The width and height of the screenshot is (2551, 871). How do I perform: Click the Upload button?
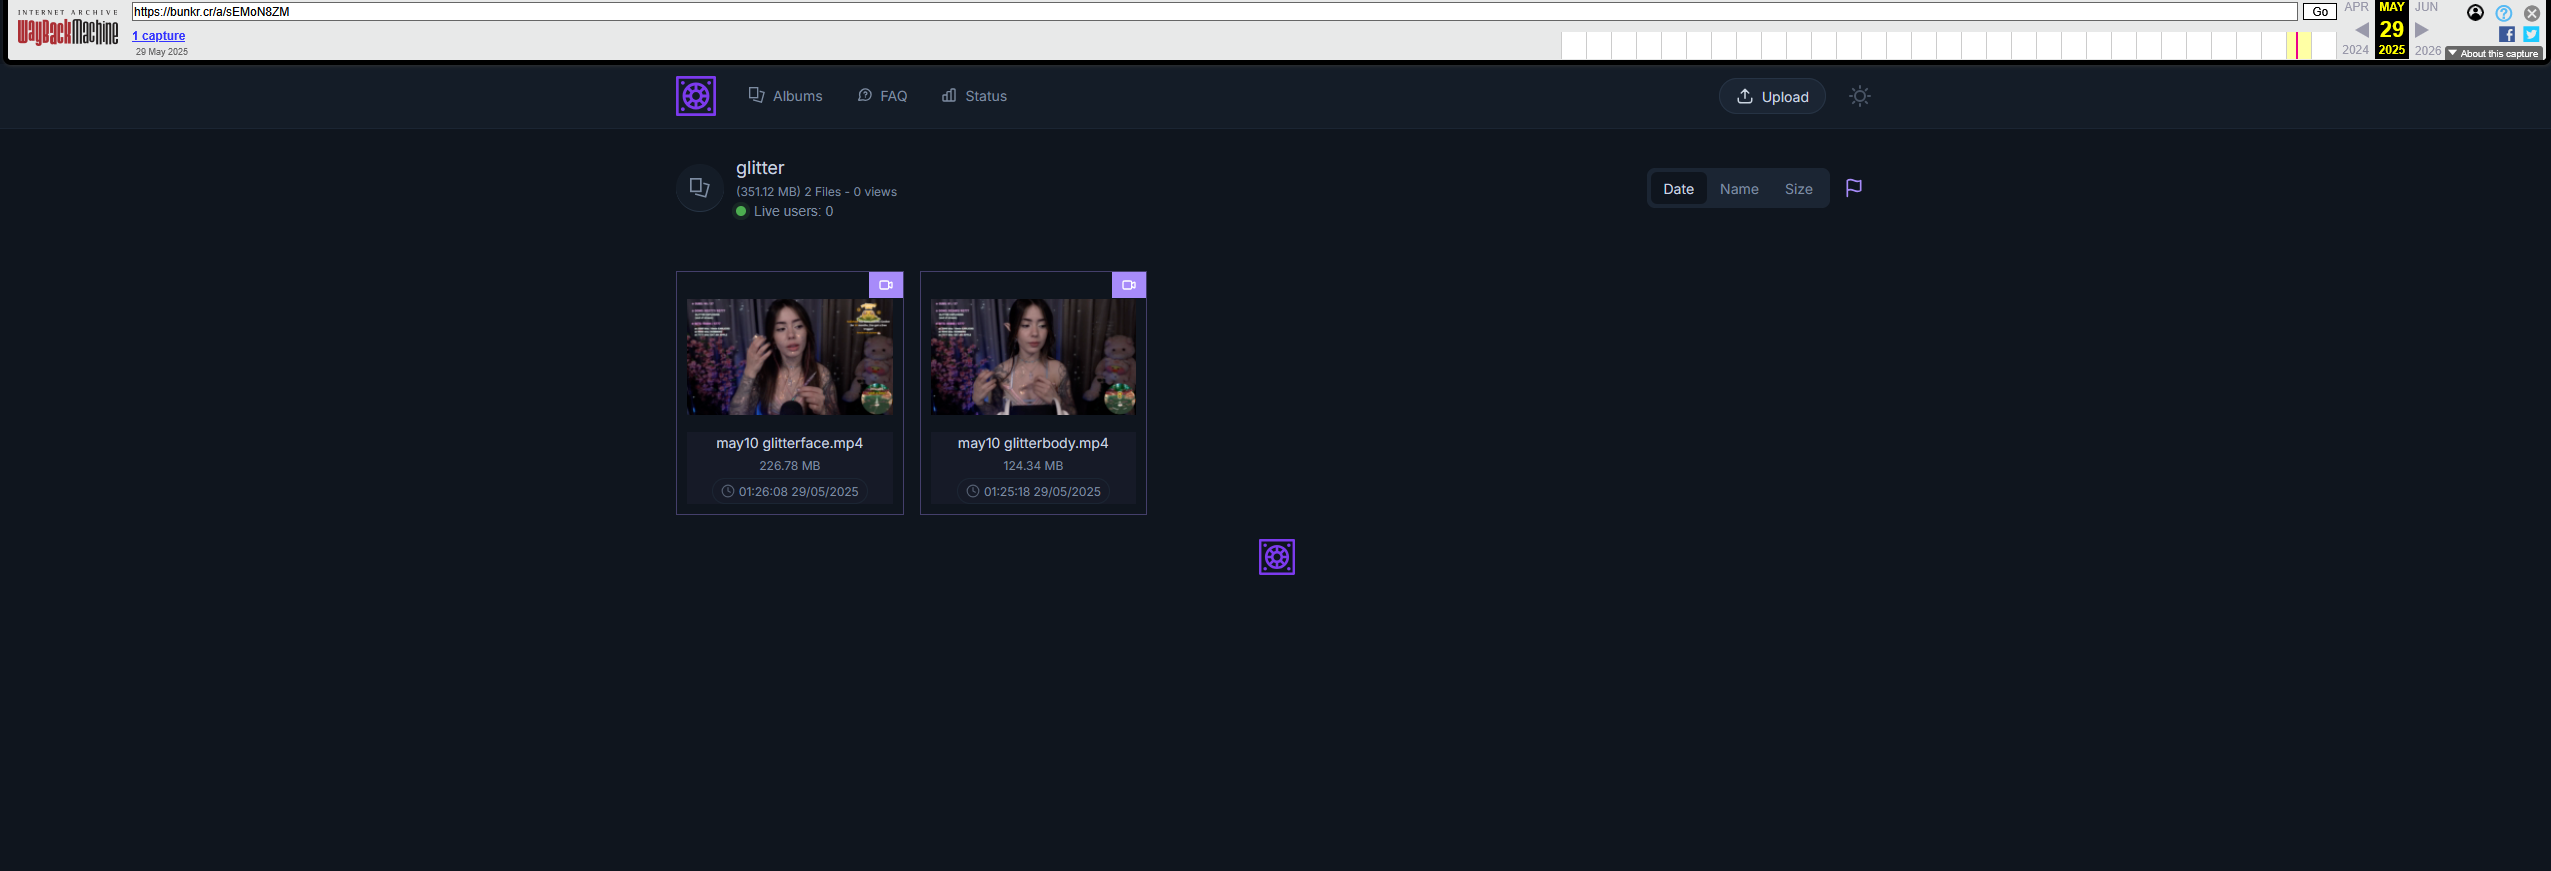1772,96
